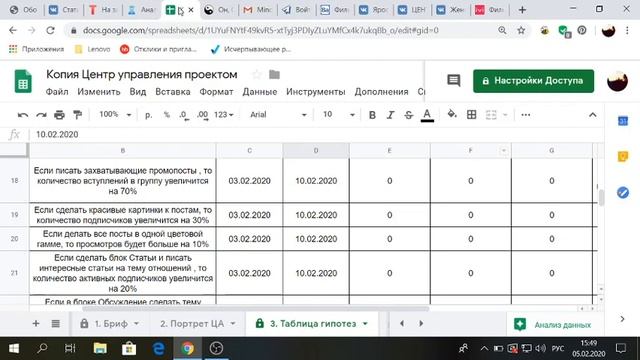Open the Изменить menu
This screenshot has height=360, width=640.
[99, 92]
